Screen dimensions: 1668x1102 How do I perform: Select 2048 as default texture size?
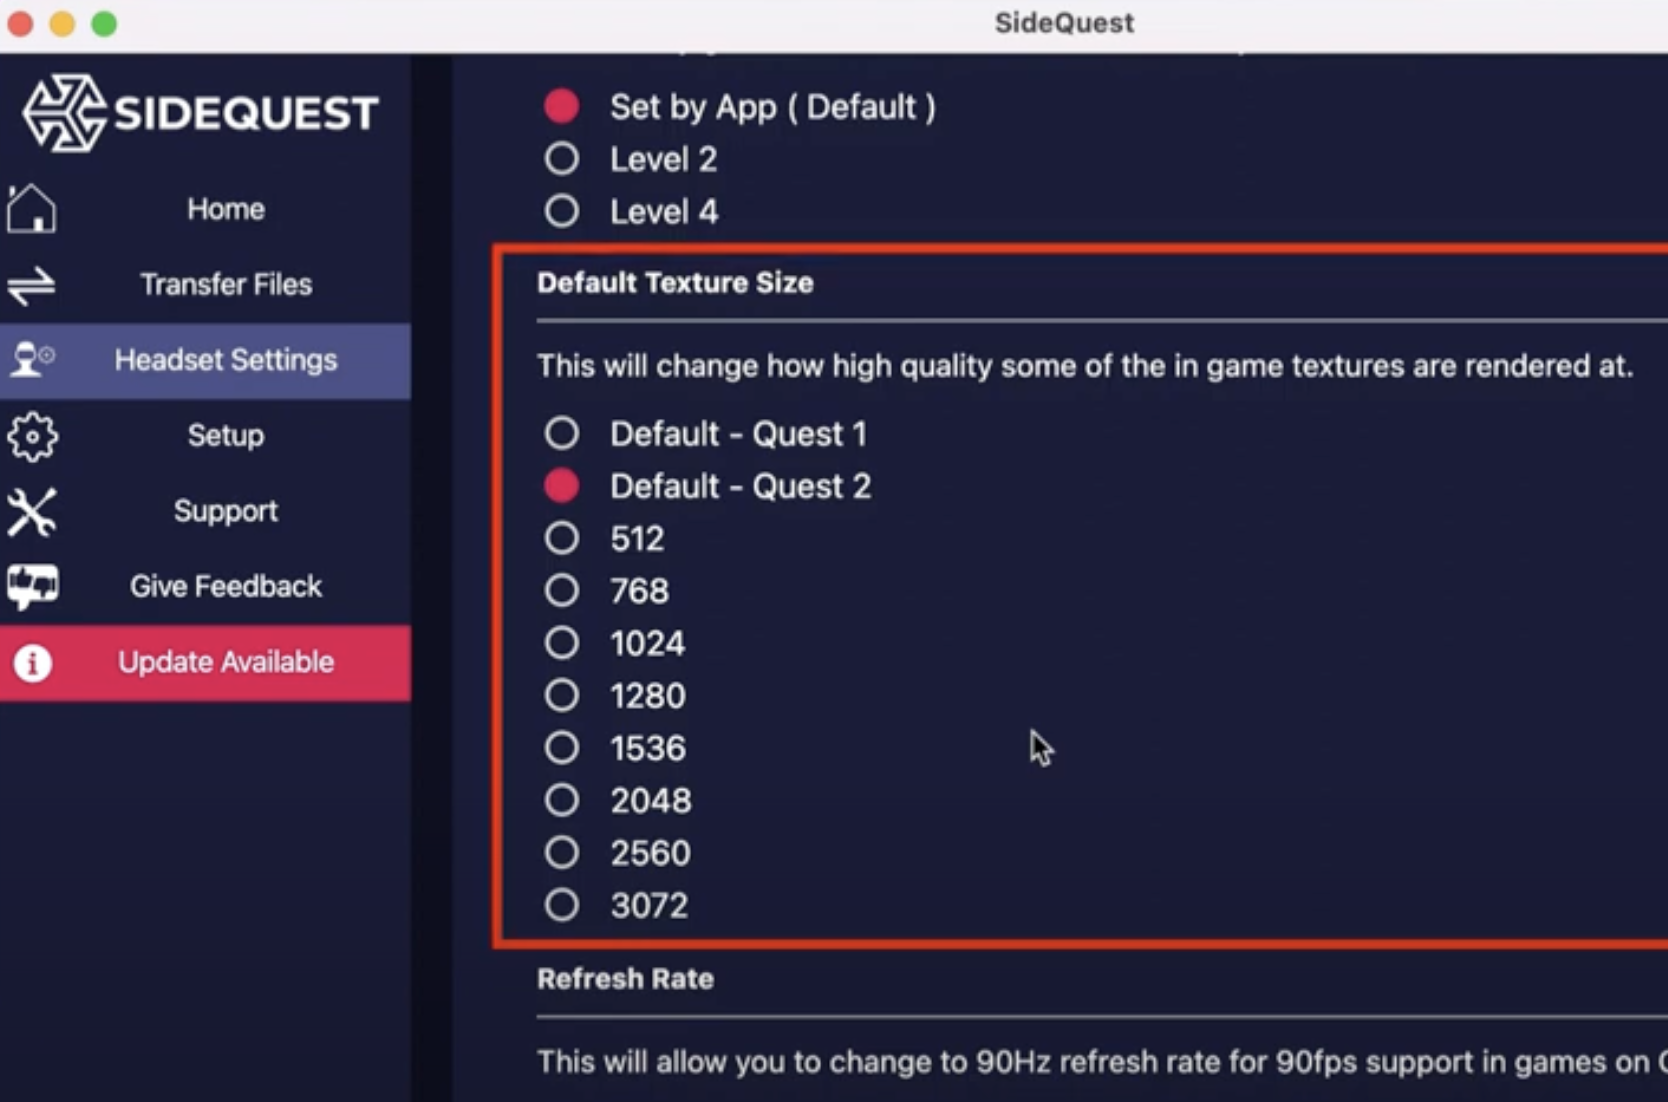(x=561, y=800)
